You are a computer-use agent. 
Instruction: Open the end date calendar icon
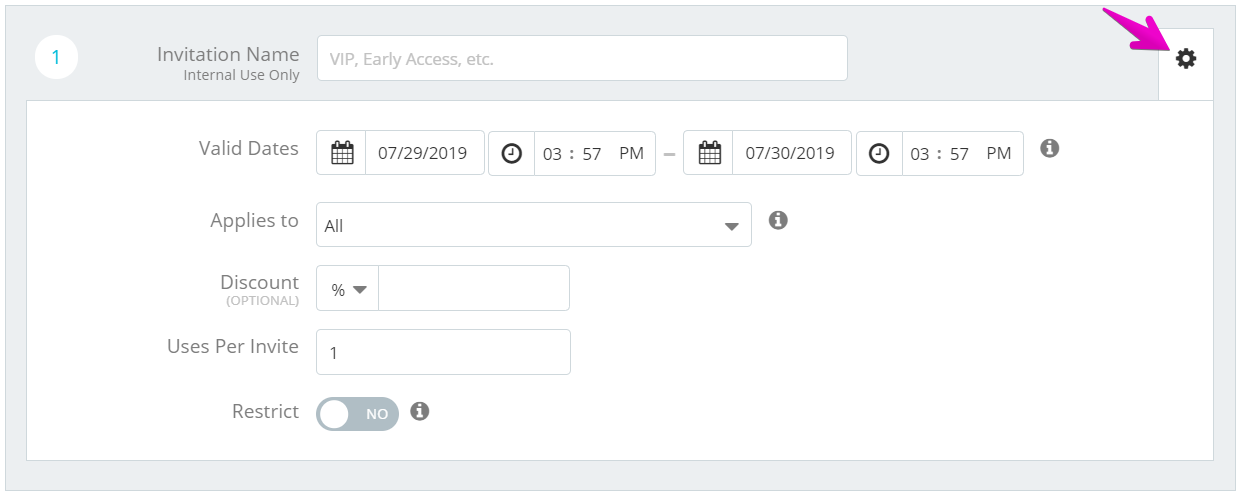tap(709, 153)
